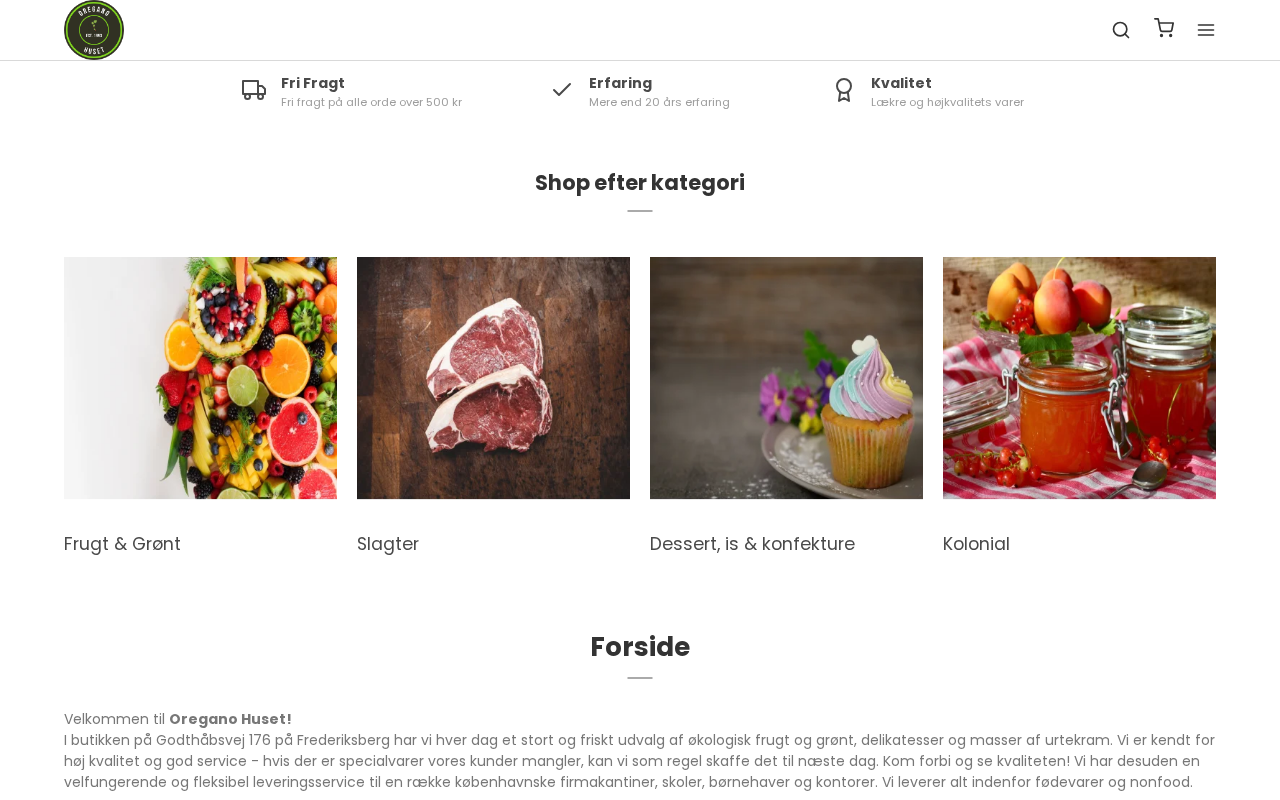Open the Kolonial jam jars image
Viewport: 1280px width, 800px height.
pos(1079,378)
